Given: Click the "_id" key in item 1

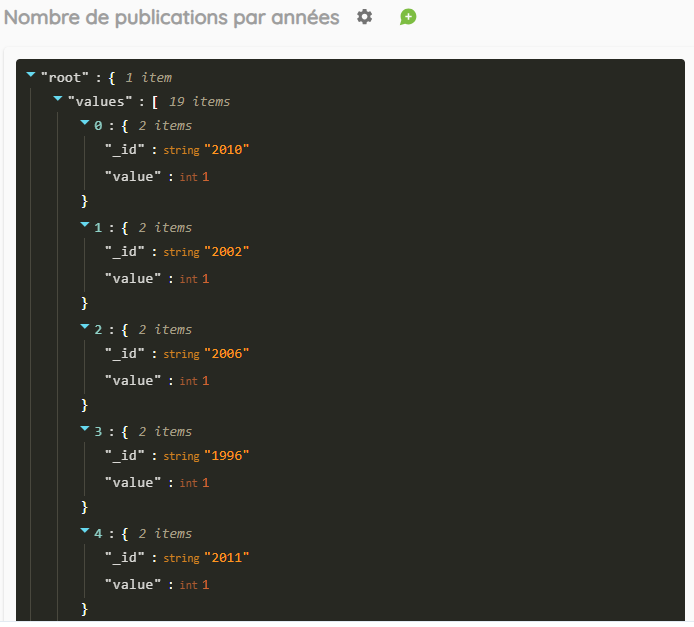Looking at the screenshot, I should click(x=125, y=252).
